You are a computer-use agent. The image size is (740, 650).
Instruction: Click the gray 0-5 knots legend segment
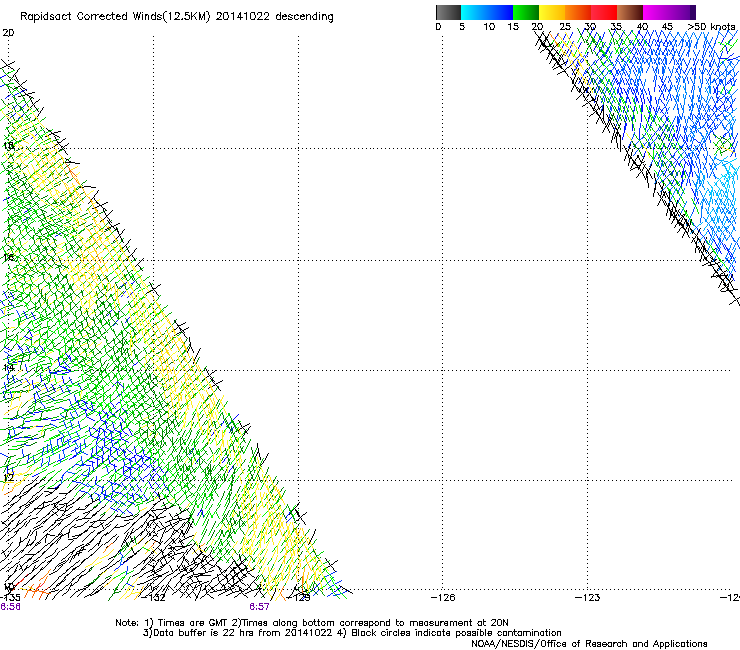449,12
